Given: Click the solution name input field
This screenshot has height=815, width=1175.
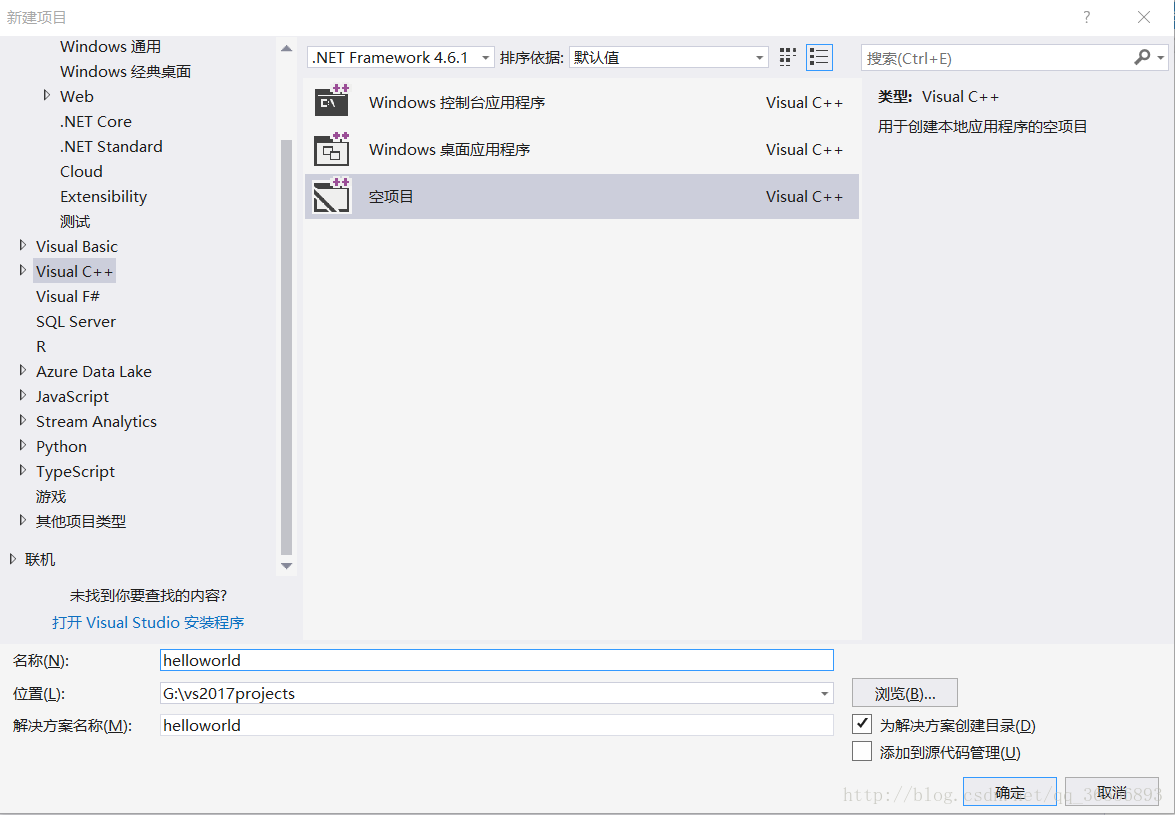Looking at the screenshot, I should 496,725.
